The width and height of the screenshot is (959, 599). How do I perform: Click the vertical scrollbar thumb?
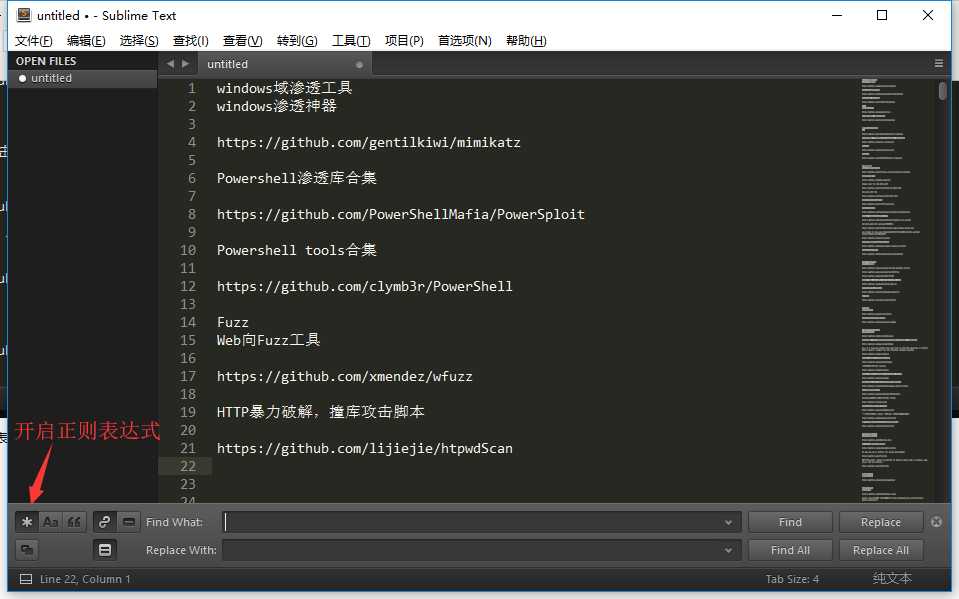click(942, 91)
